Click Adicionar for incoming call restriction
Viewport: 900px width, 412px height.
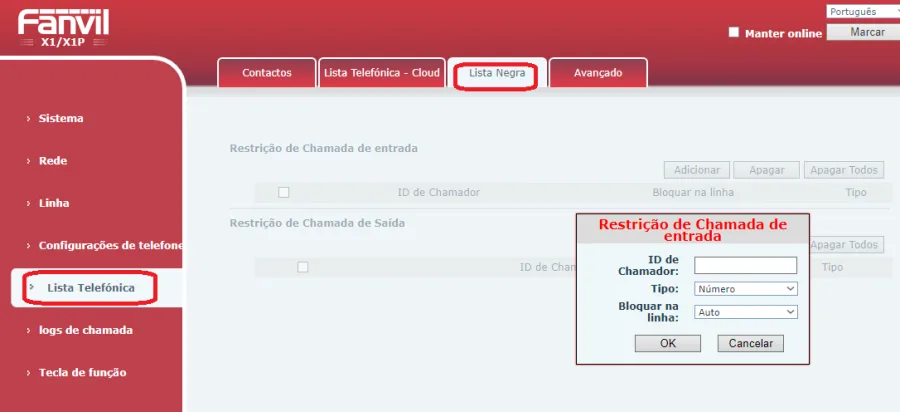coord(697,170)
